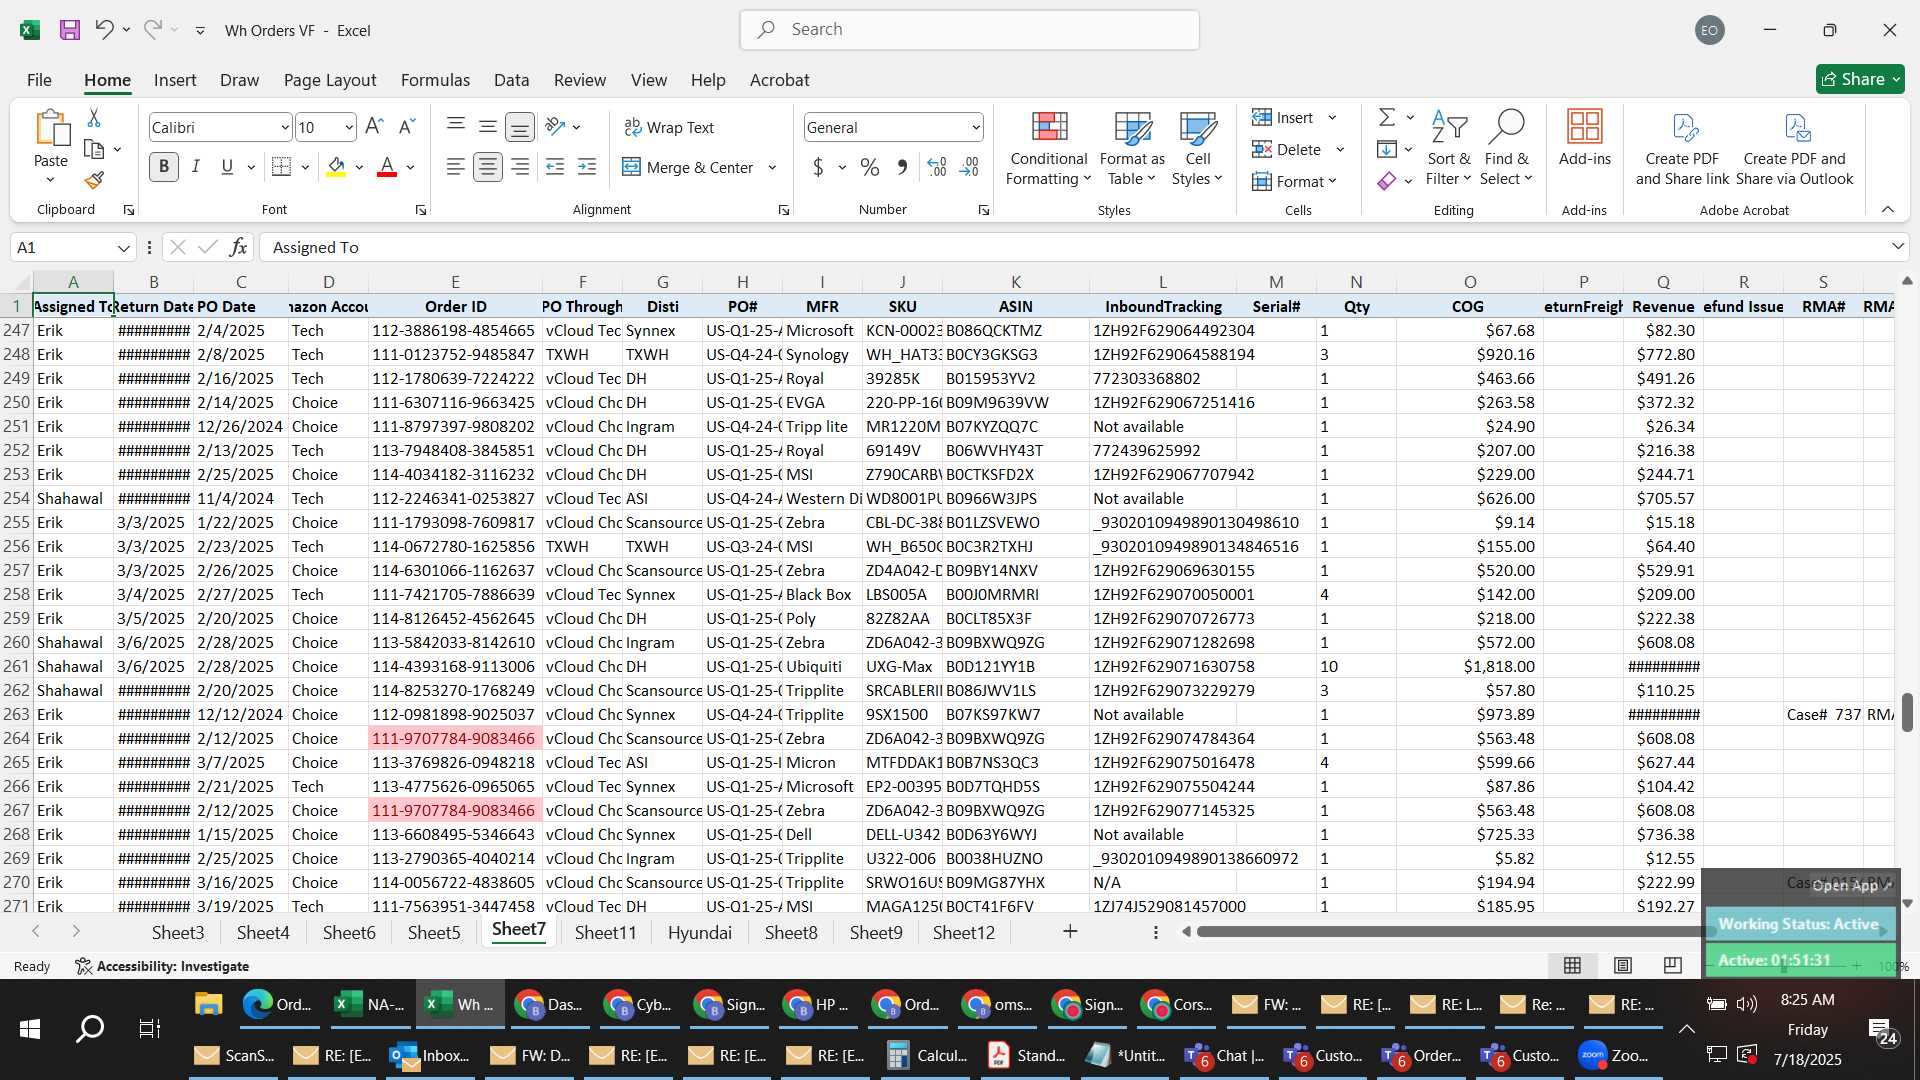
Task: Toggle Middle Align
Action: (x=488, y=126)
